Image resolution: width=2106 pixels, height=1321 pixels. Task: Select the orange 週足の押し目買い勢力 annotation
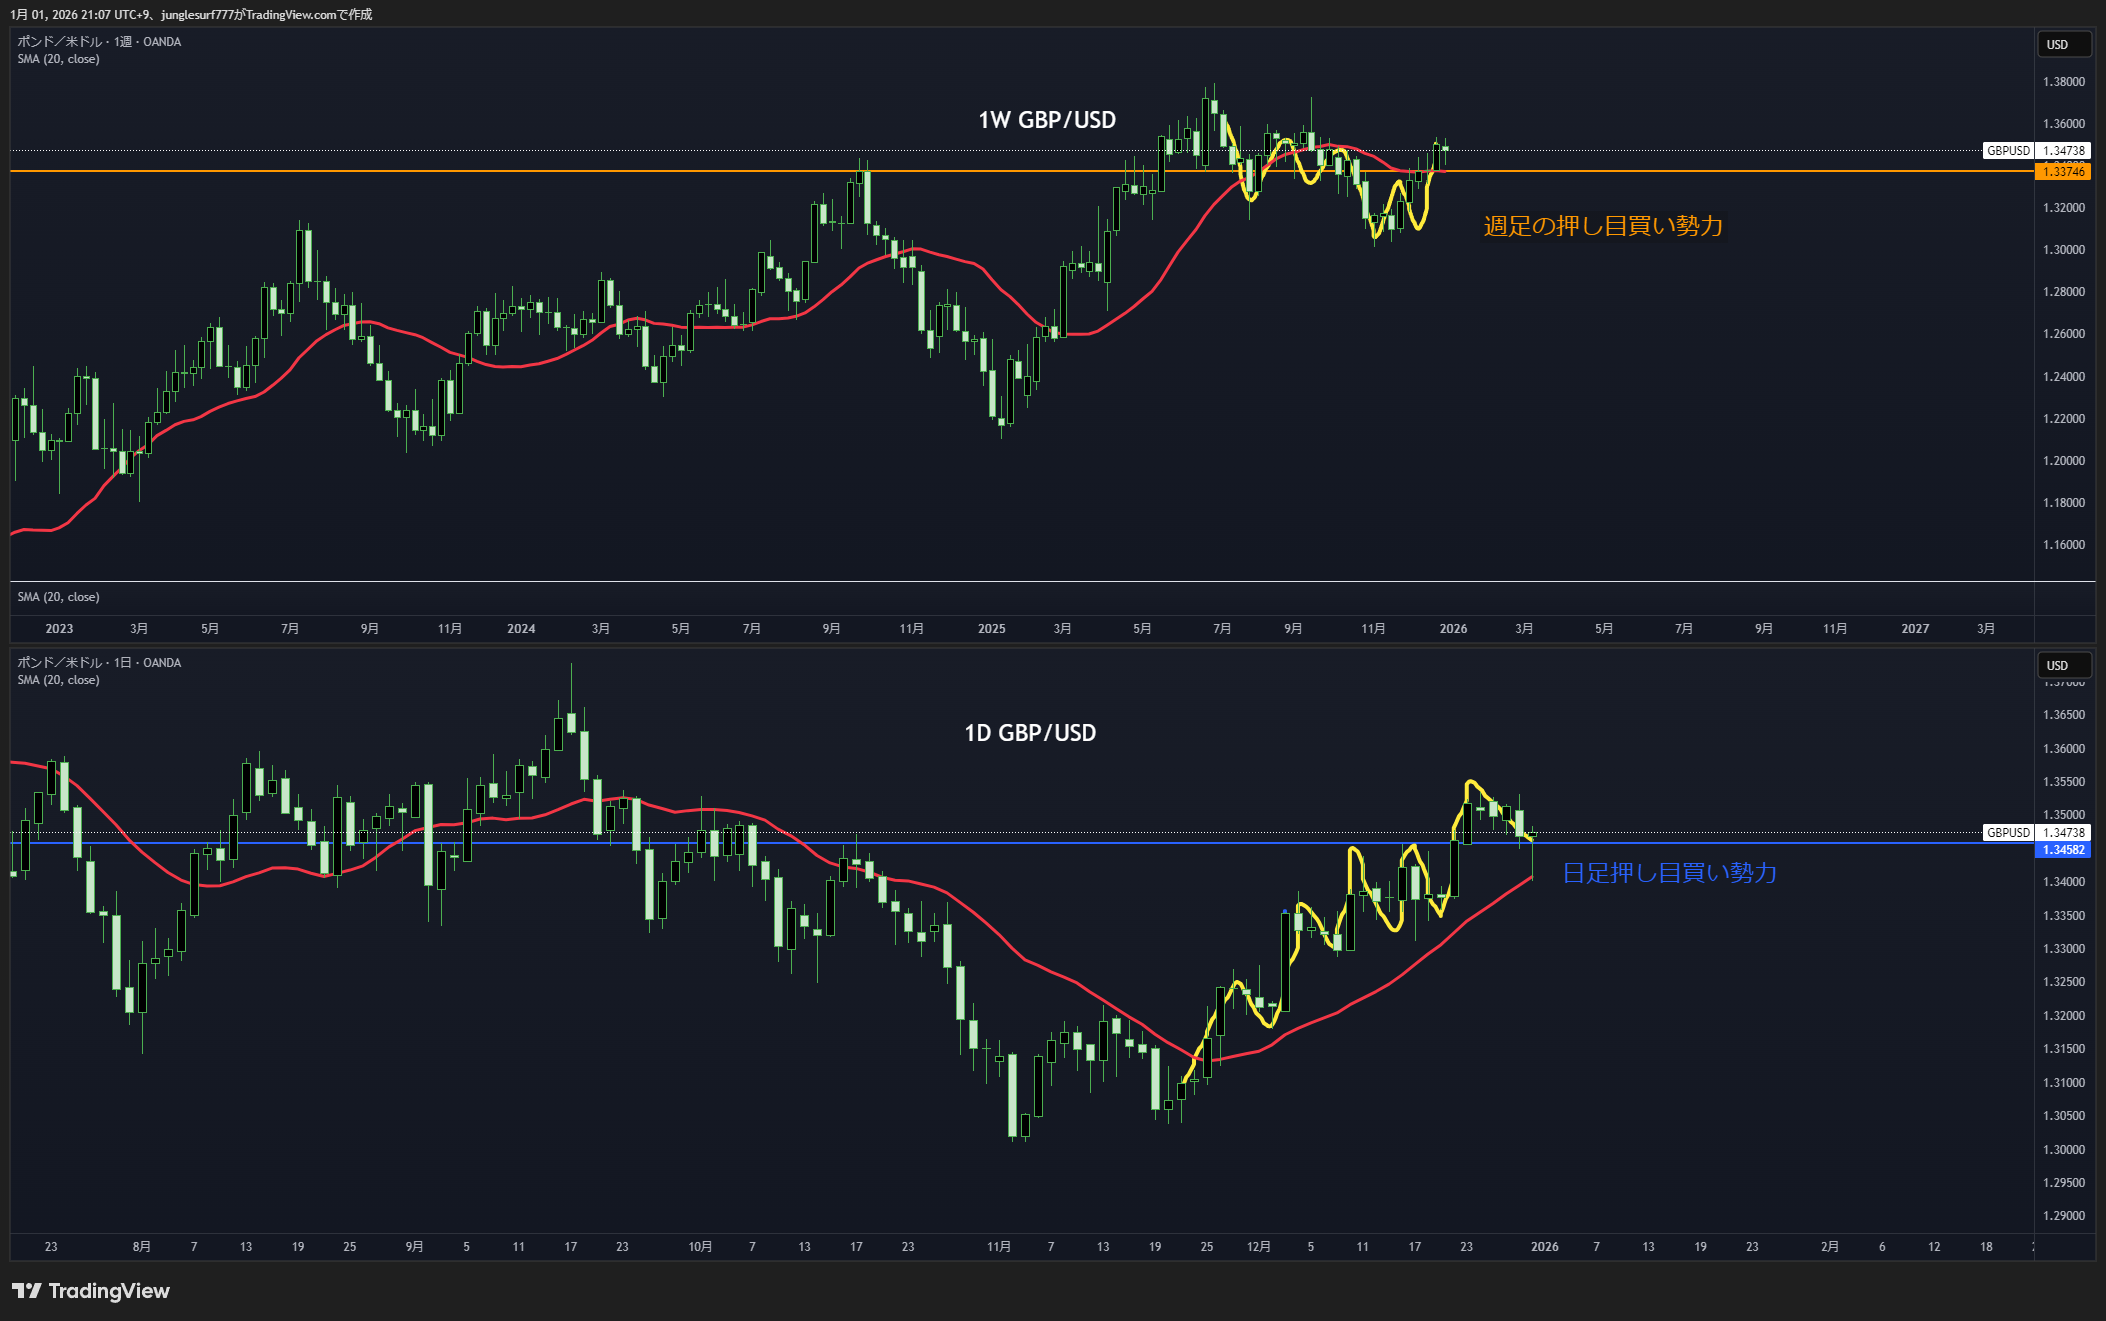point(1602,226)
